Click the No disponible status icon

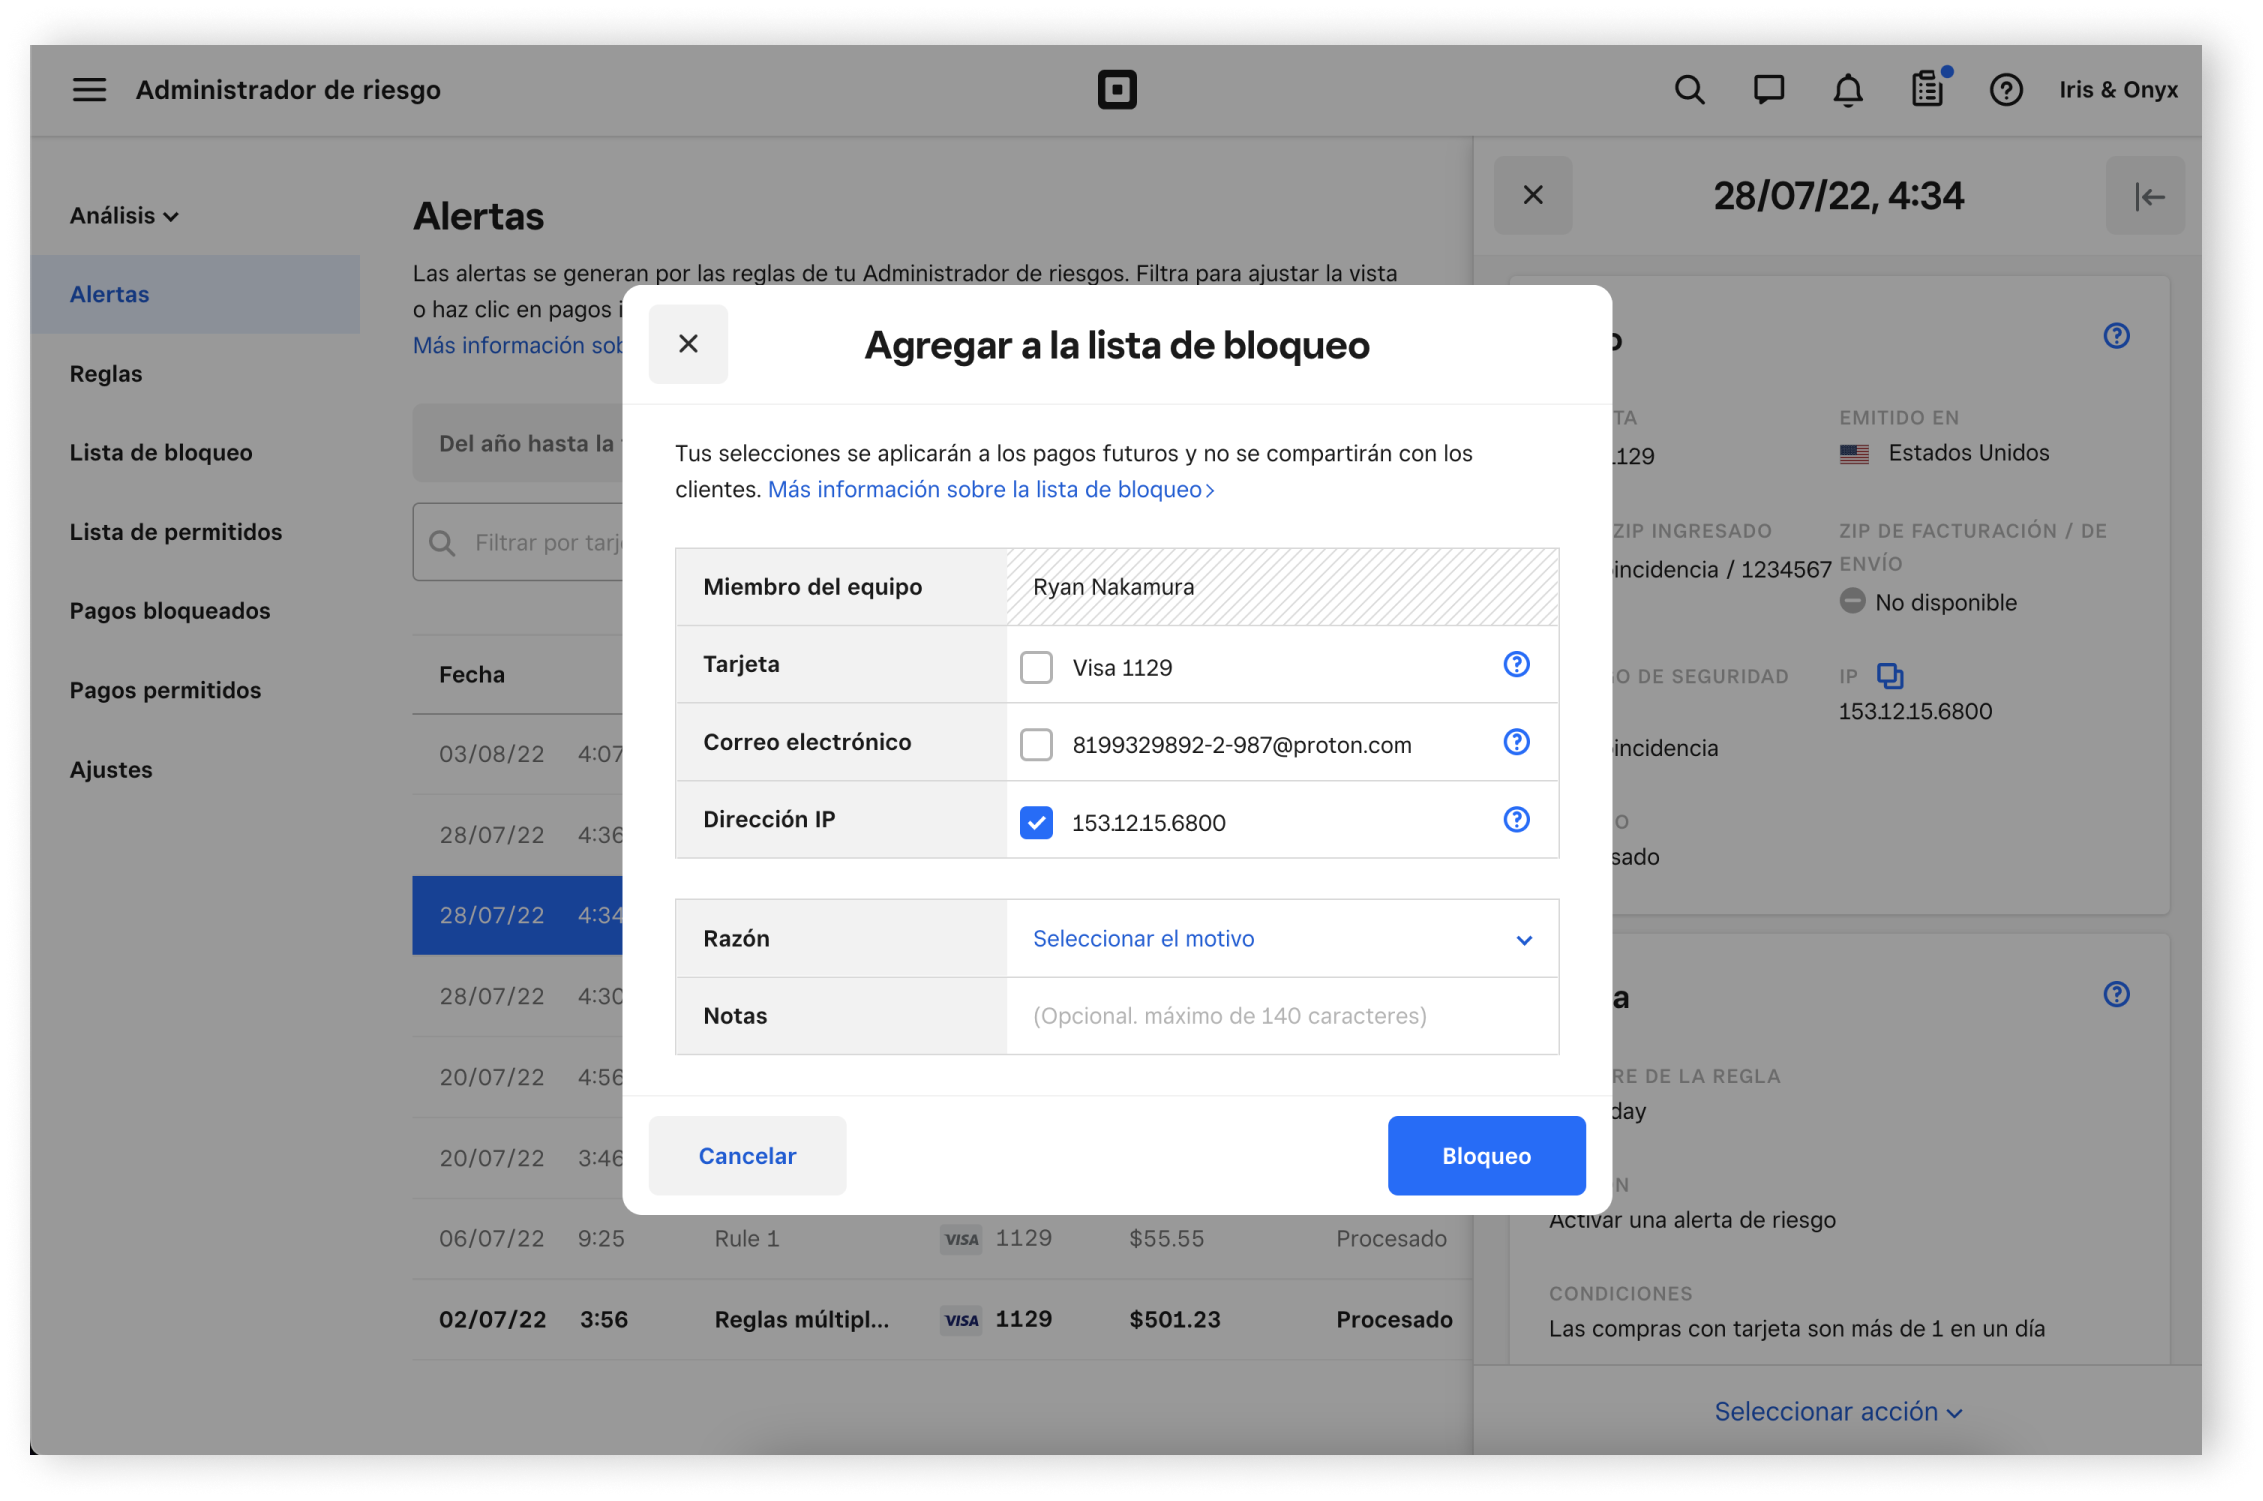(1852, 602)
